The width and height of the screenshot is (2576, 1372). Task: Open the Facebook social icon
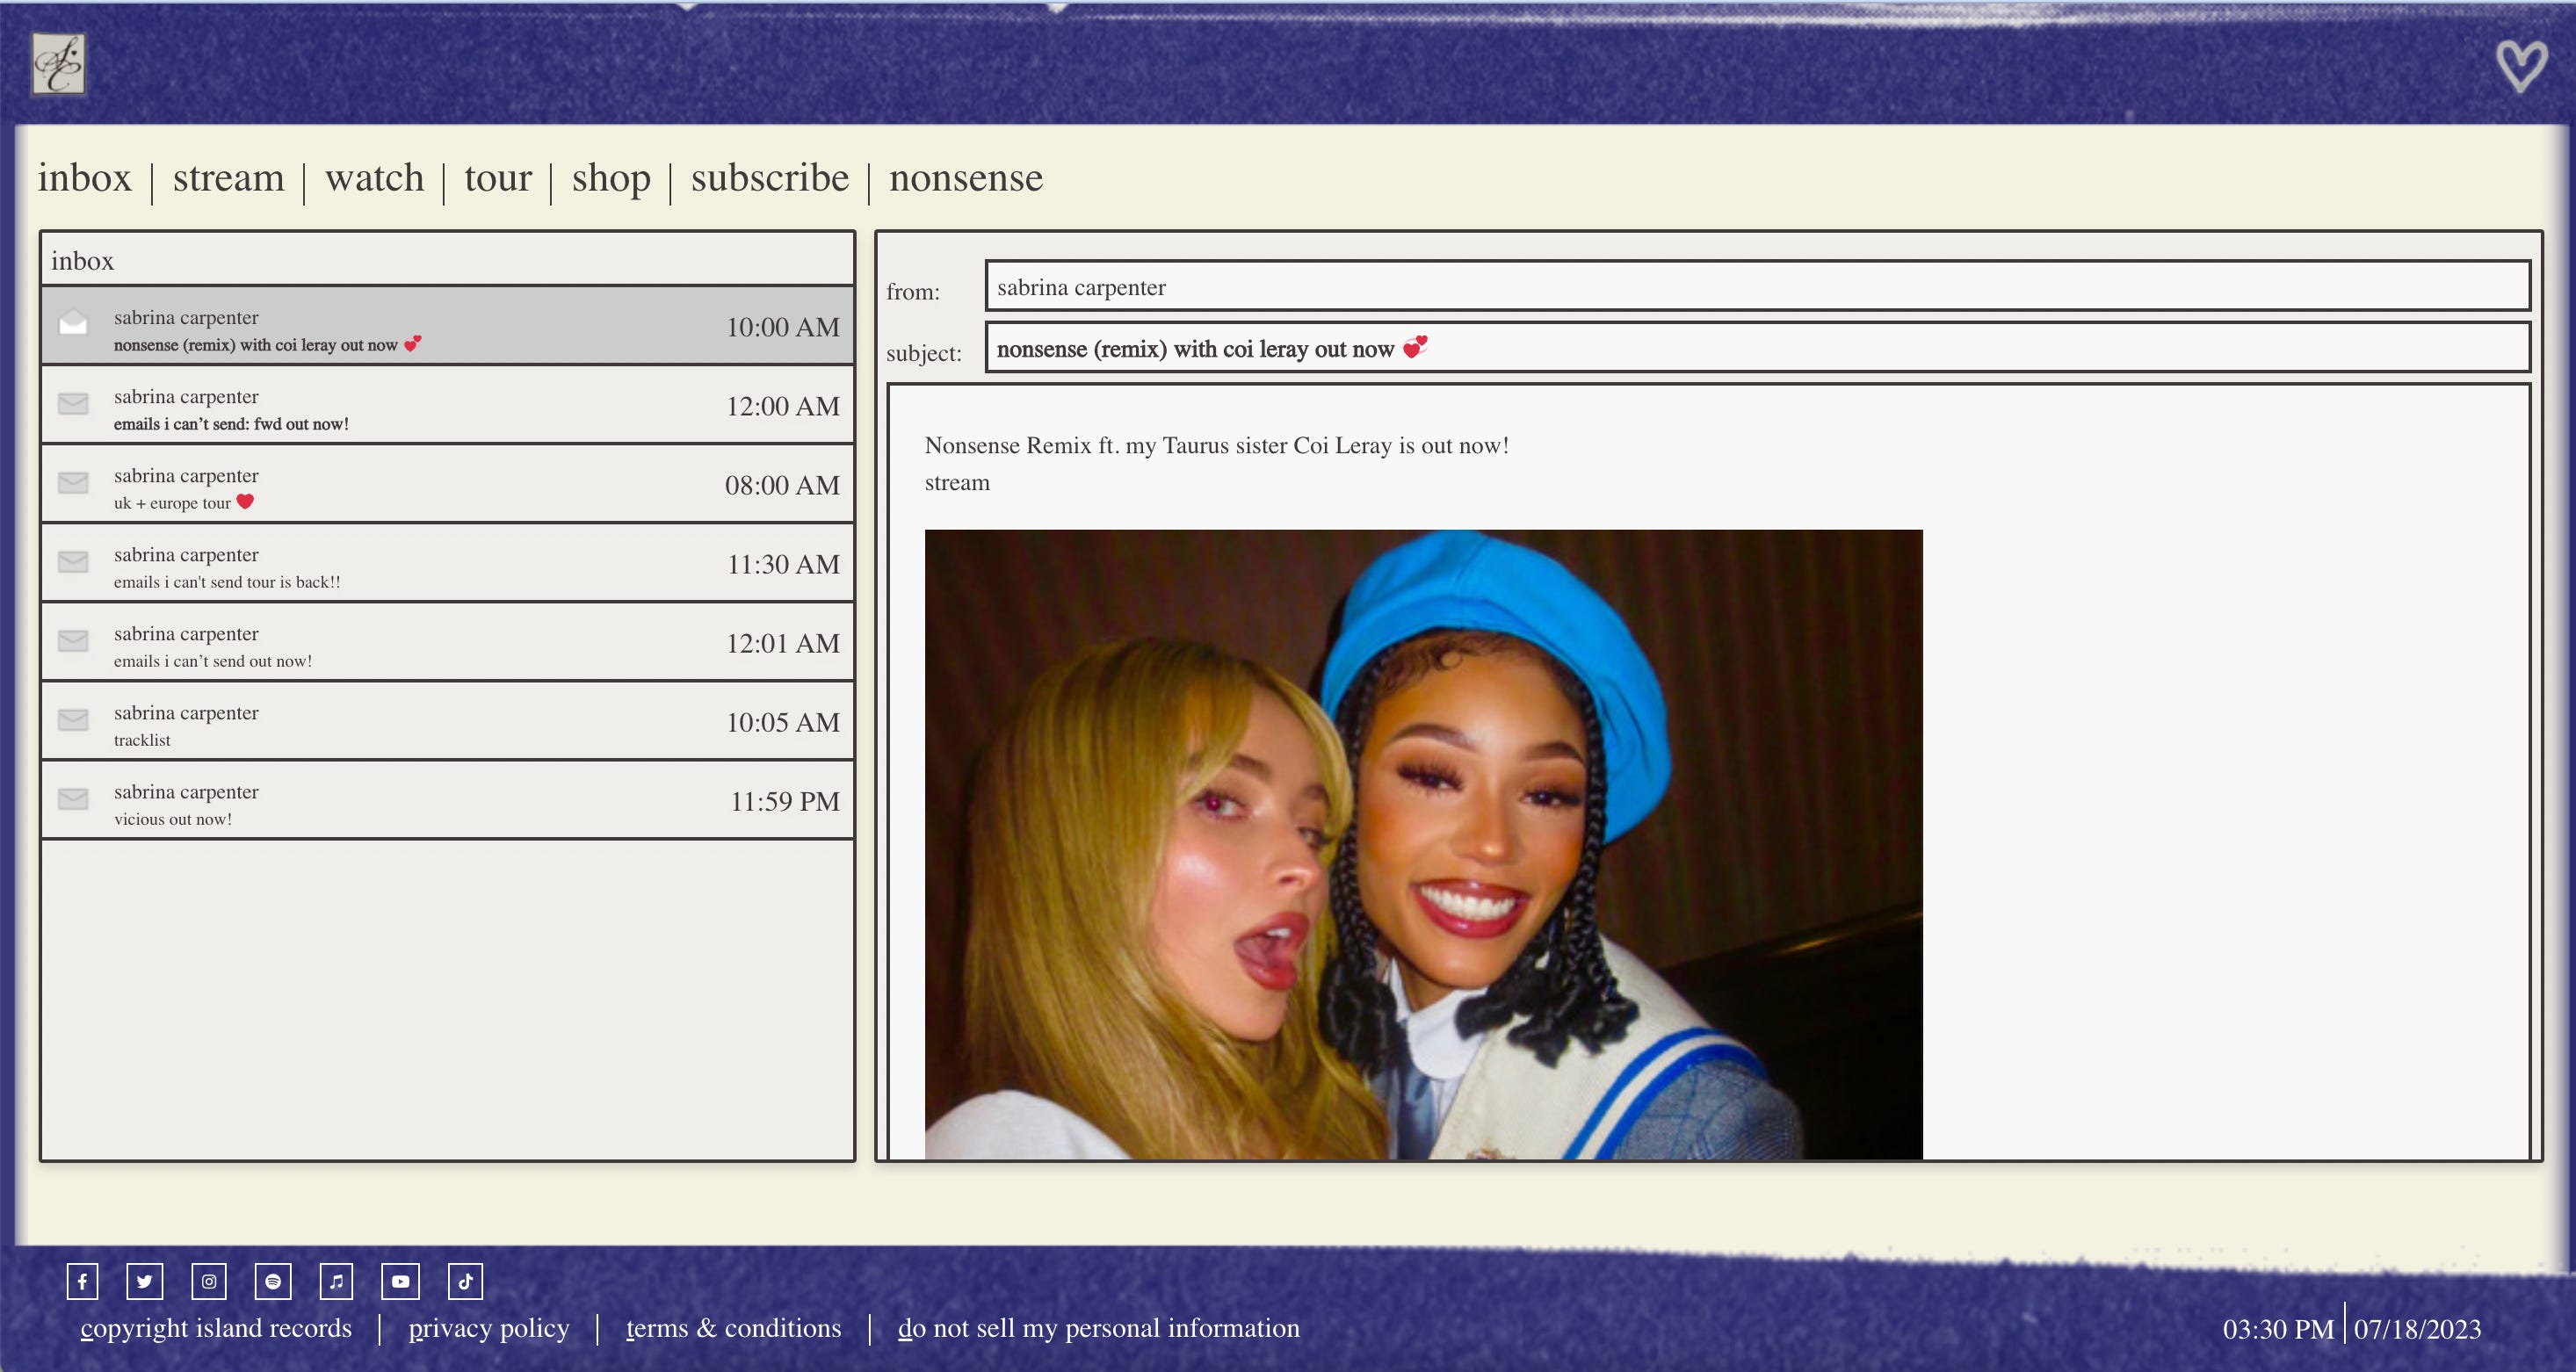82,1281
